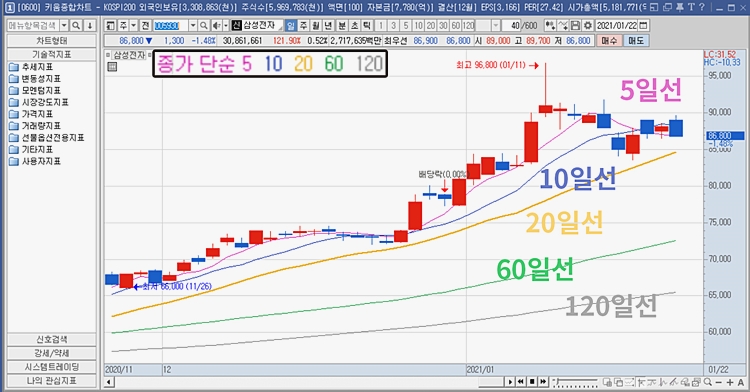750x392 pixels.
Task: Click the 2021/01/22 date field
Action: [617, 25]
